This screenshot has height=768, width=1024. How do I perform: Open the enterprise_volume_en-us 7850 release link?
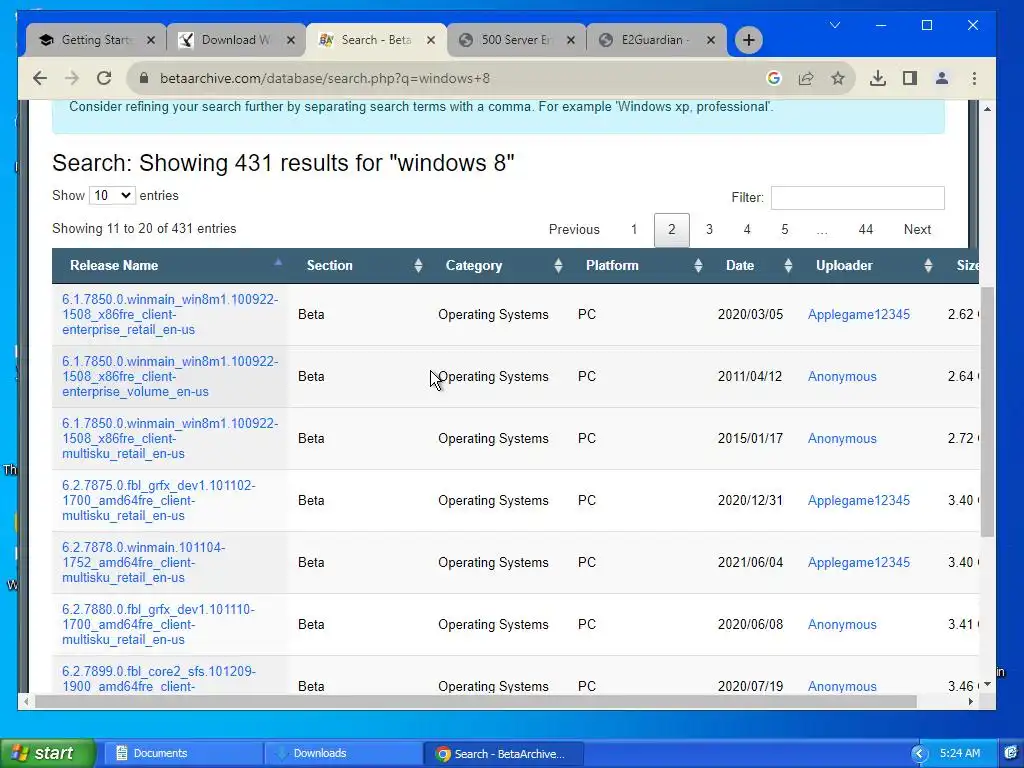coord(170,377)
